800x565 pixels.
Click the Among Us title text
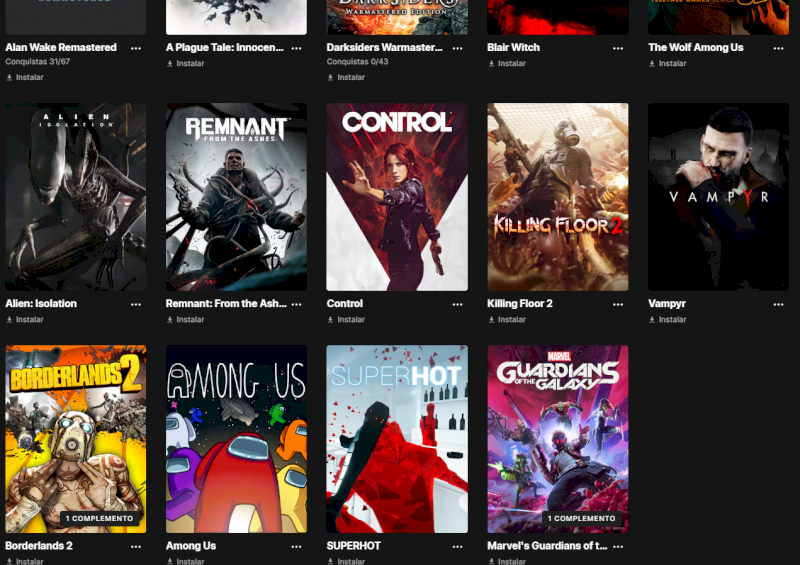(191, 546)
